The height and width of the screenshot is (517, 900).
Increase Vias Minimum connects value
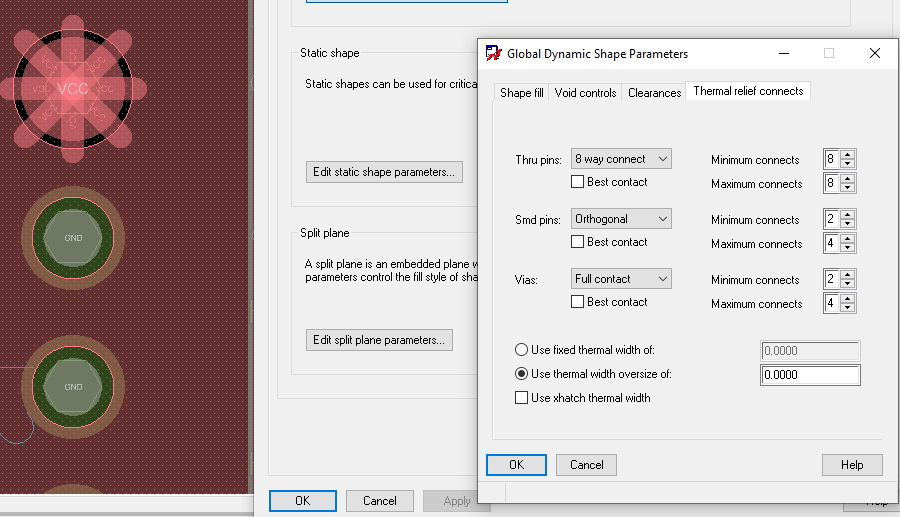(847, 274)
